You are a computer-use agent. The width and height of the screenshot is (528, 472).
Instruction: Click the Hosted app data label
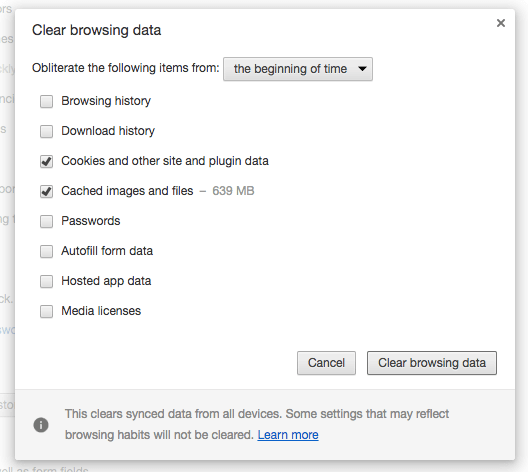(106, 281)
